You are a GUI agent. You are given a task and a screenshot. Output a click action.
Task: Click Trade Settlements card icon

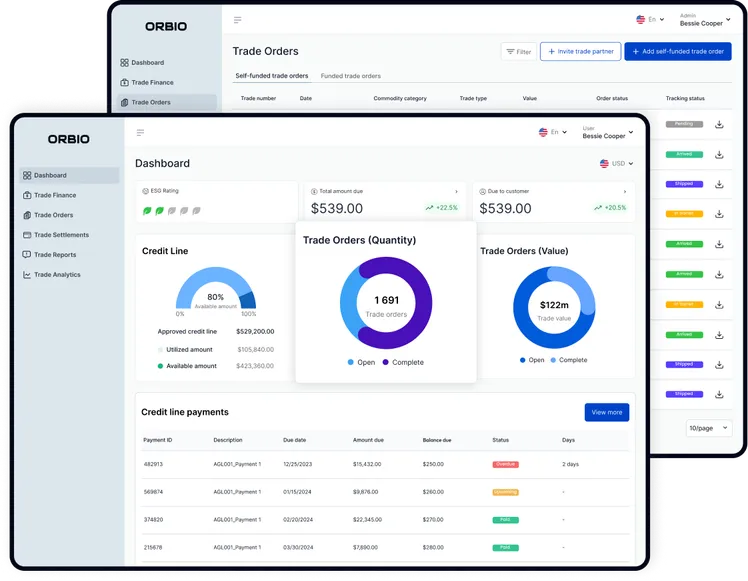pos(27,235)
